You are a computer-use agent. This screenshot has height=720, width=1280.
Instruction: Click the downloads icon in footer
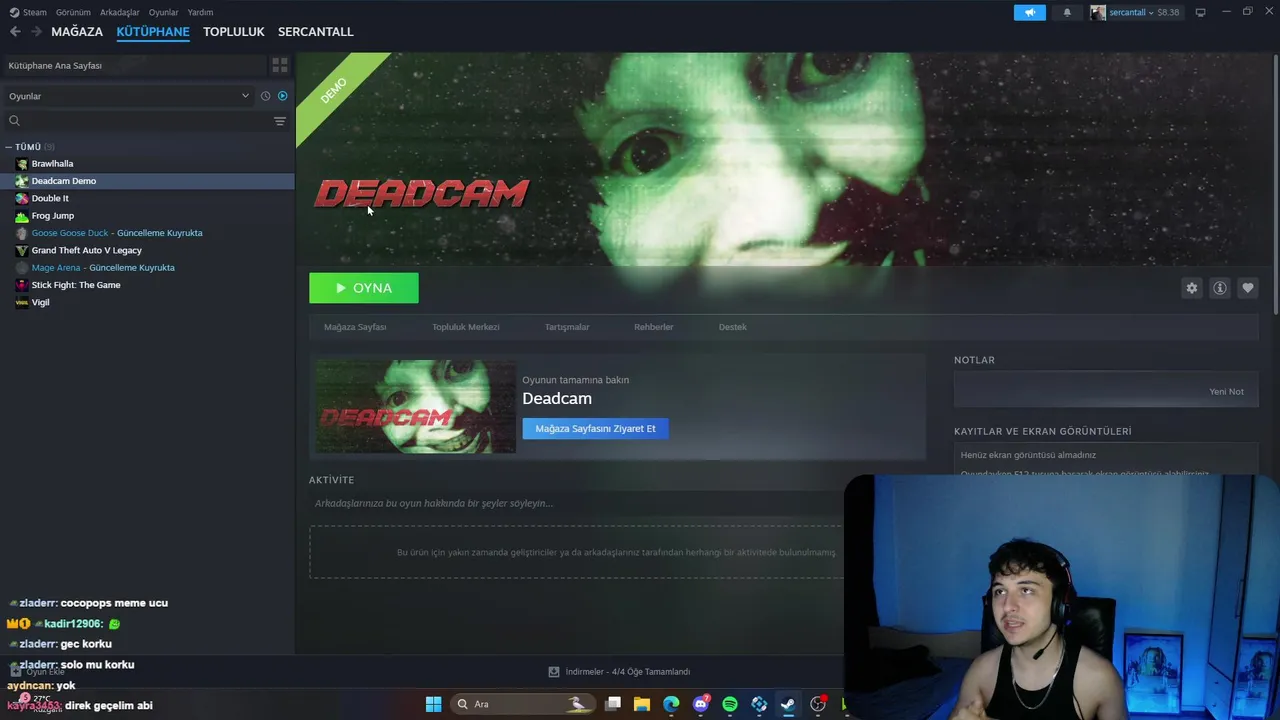click(554, 672)
